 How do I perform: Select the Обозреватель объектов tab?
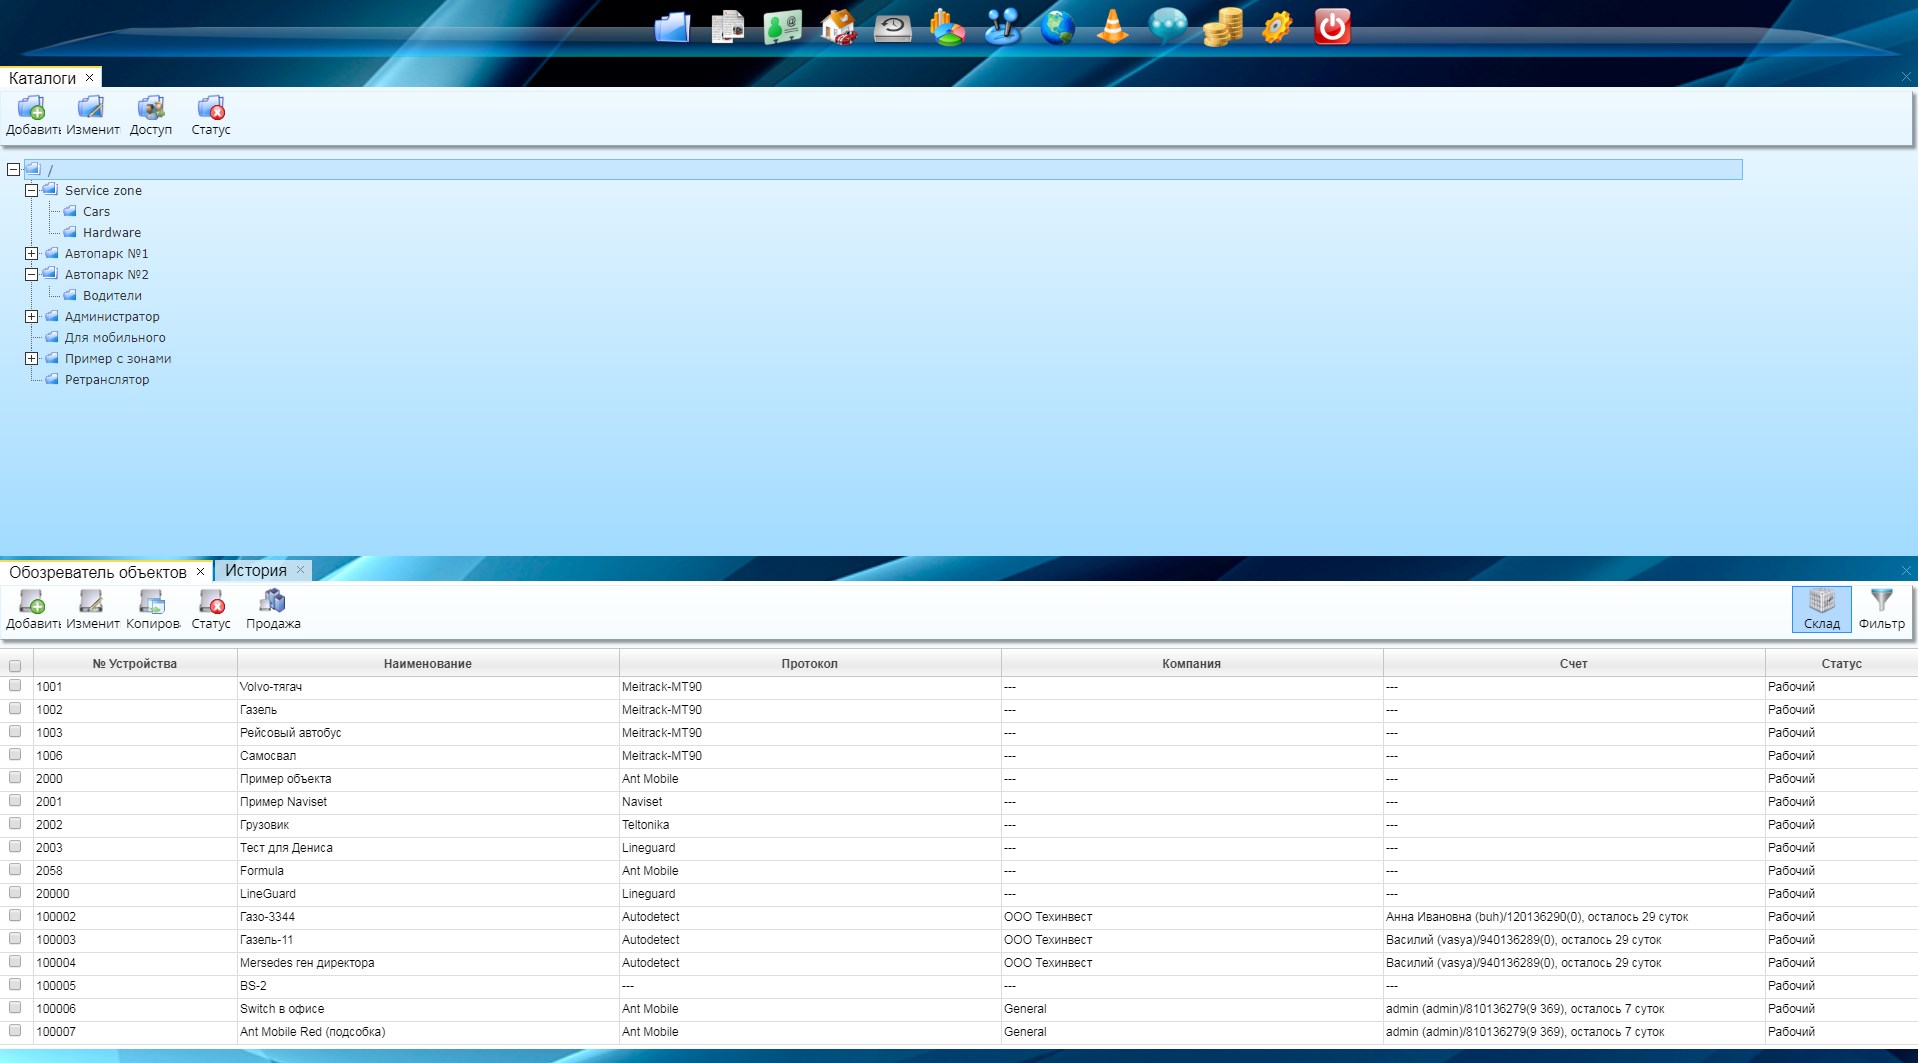[98, 572]
